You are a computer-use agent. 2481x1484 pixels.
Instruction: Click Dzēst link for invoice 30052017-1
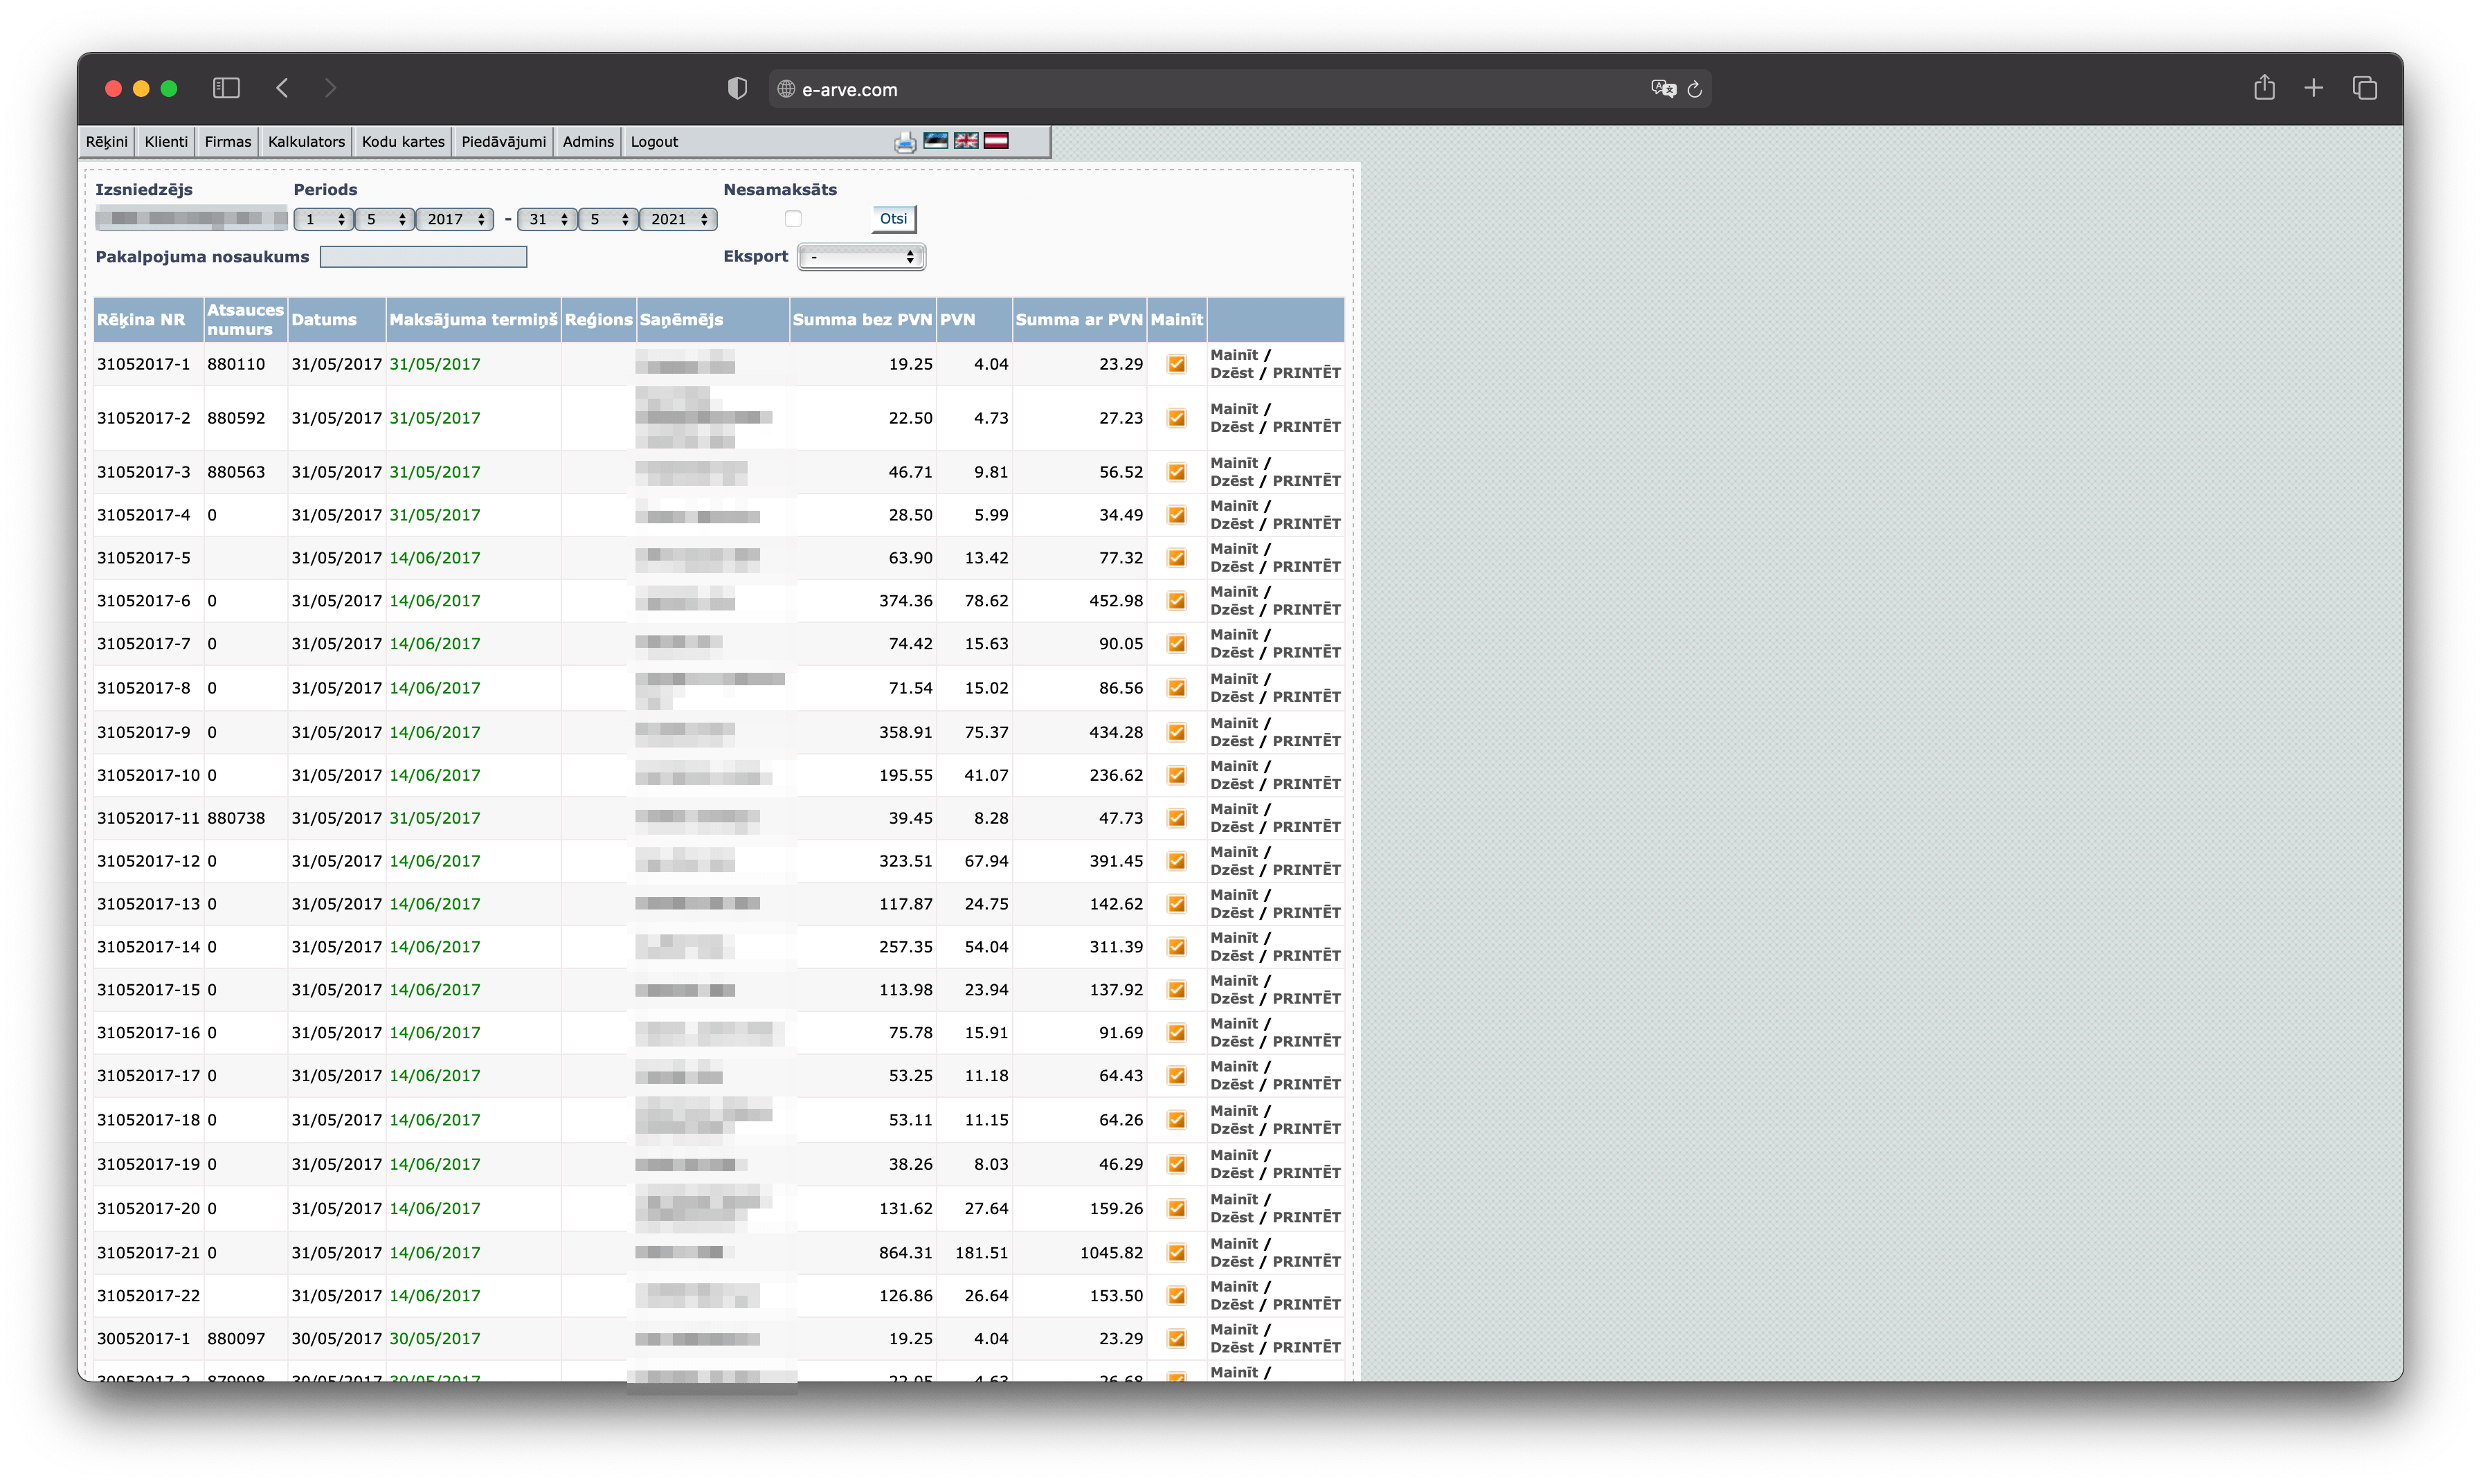[x=1231, y=1348]
